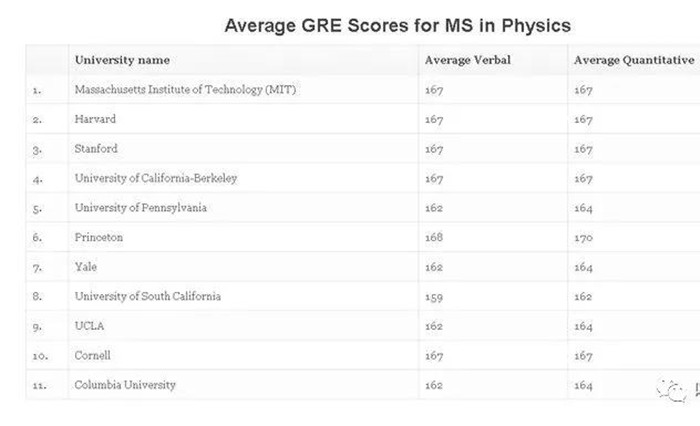The image size is (700, 426).
Task: Click the Cornell university name
Action: 92,355
